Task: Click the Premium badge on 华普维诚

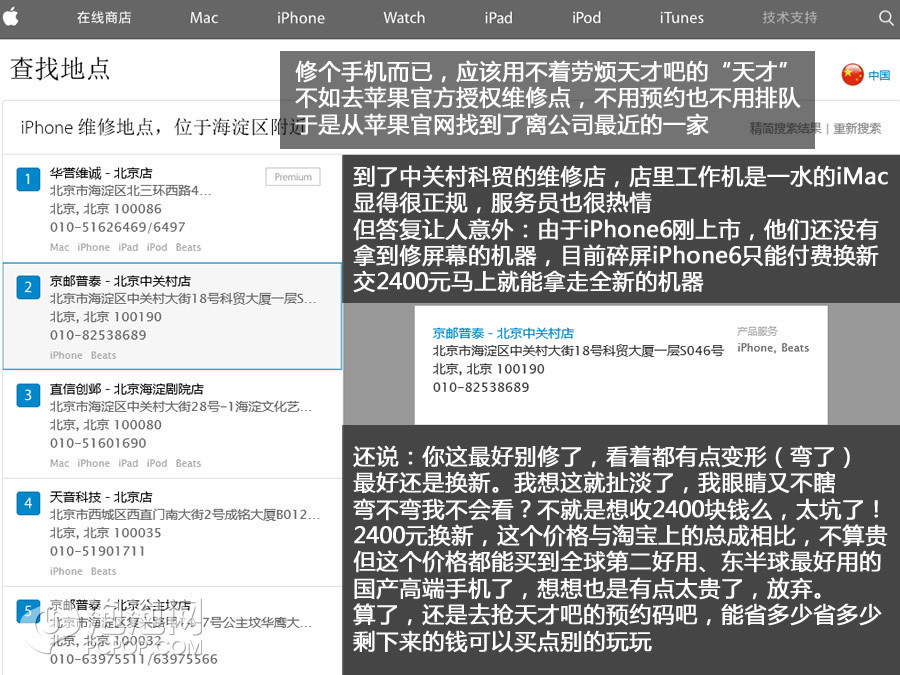Action: pos(293,177)
